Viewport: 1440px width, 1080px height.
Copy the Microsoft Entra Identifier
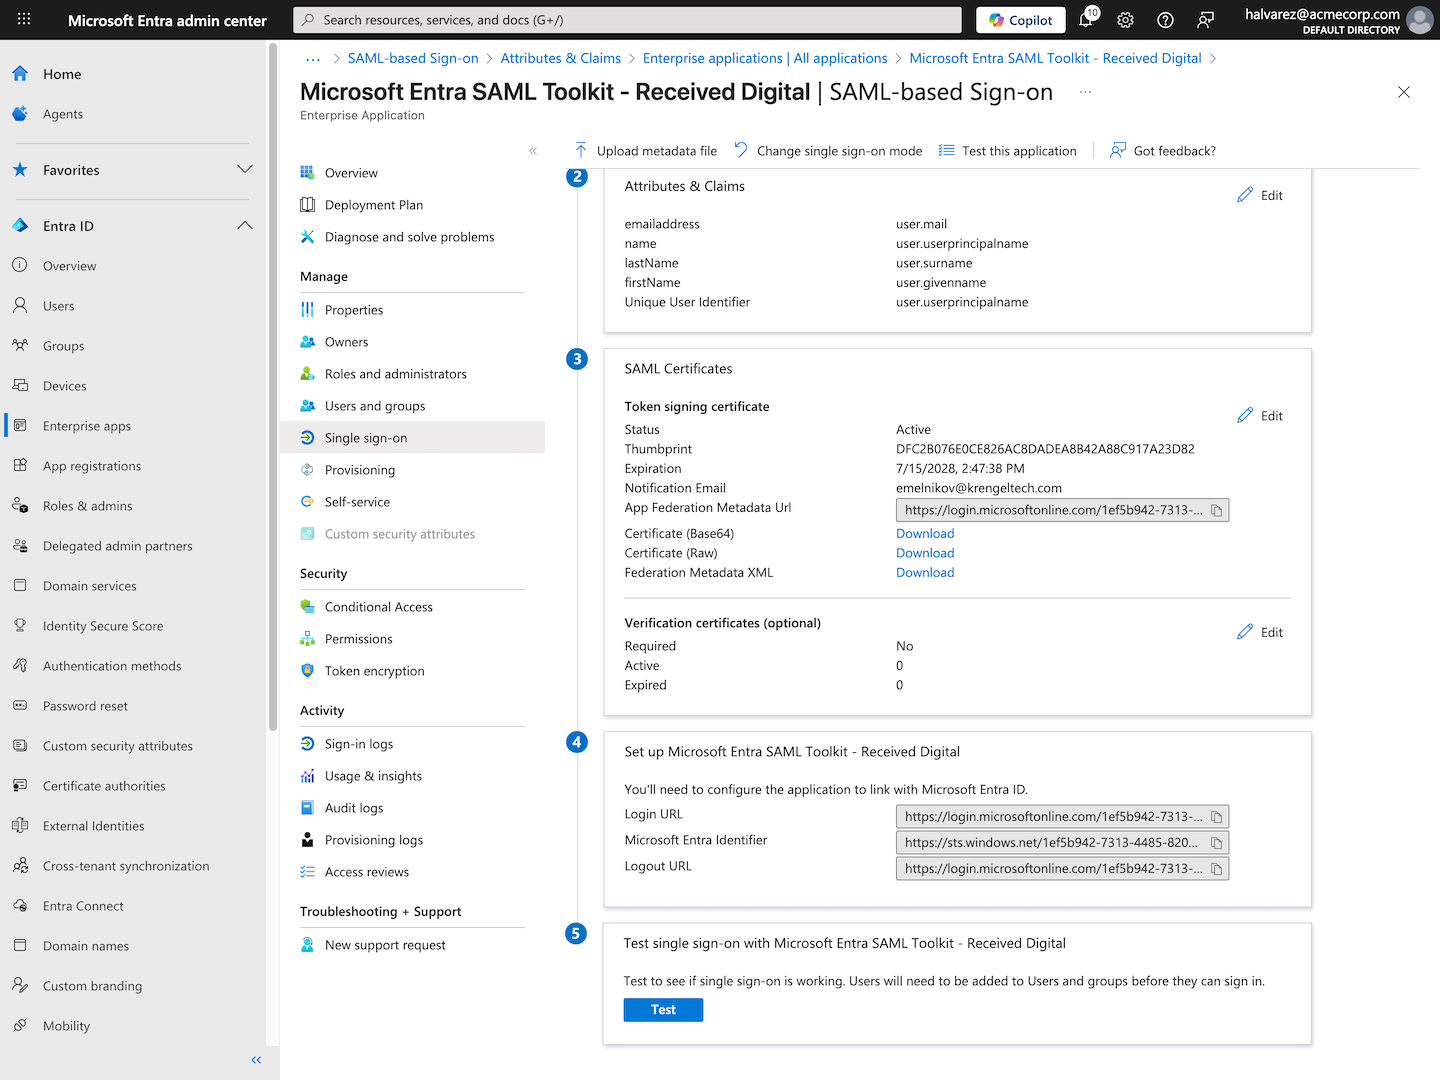[1217, 843]
